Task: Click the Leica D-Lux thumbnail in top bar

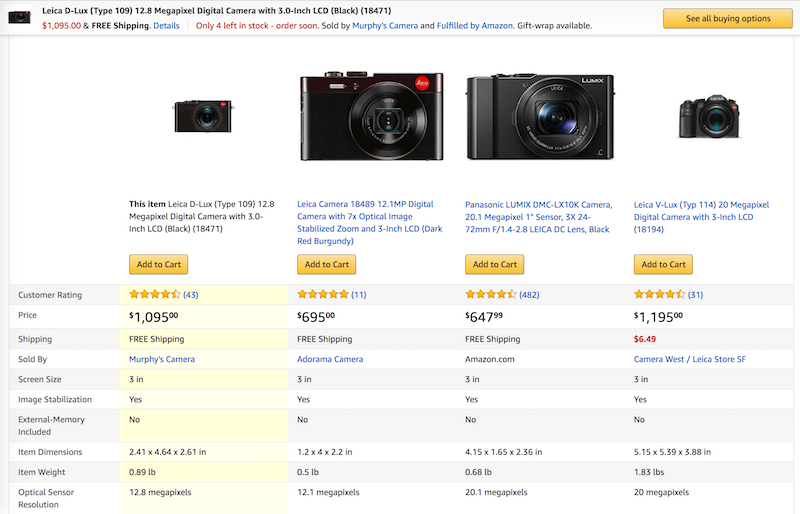Action: pyautogui.click(x=20, y=17)
